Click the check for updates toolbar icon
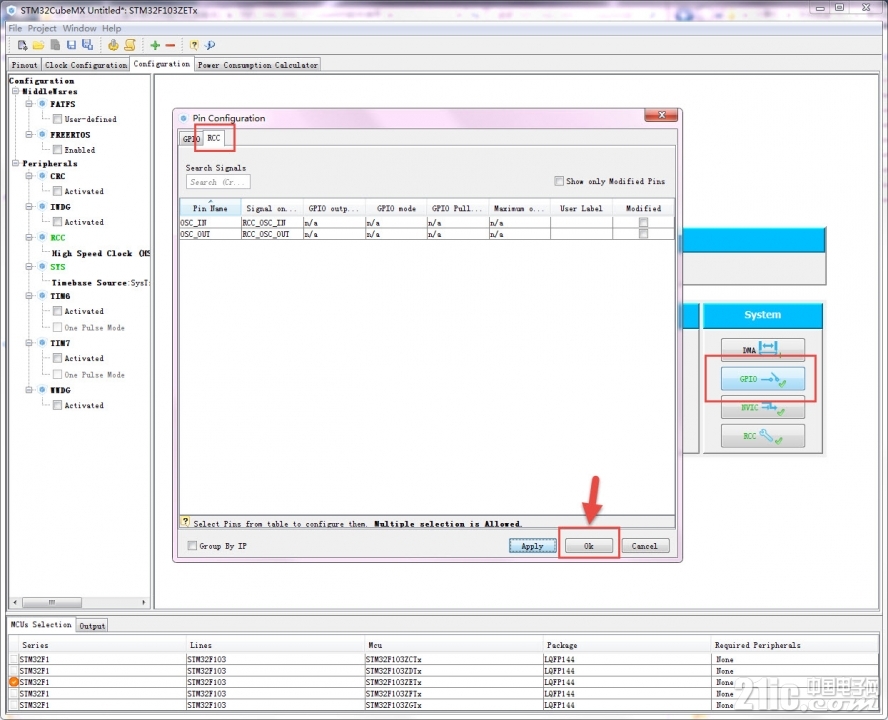This screenshot has height=720, width=888. [x=210, y=45]
